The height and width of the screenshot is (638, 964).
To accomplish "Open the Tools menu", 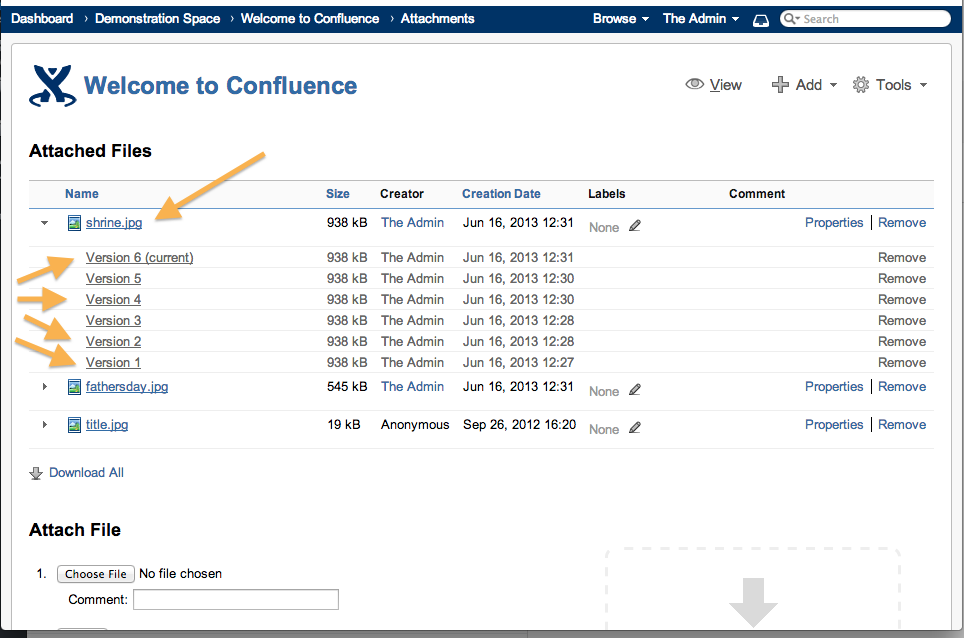I will (890, 85).
